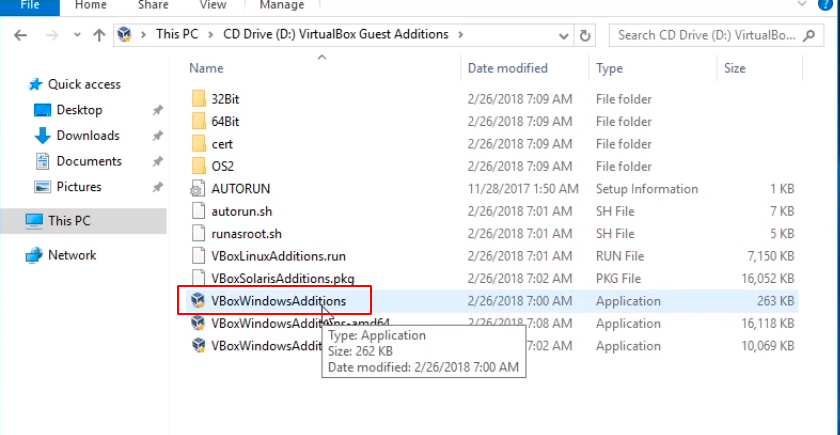The image size is (840, 435).
Task: Open the File ribbon tab
Action: (29, 5)
